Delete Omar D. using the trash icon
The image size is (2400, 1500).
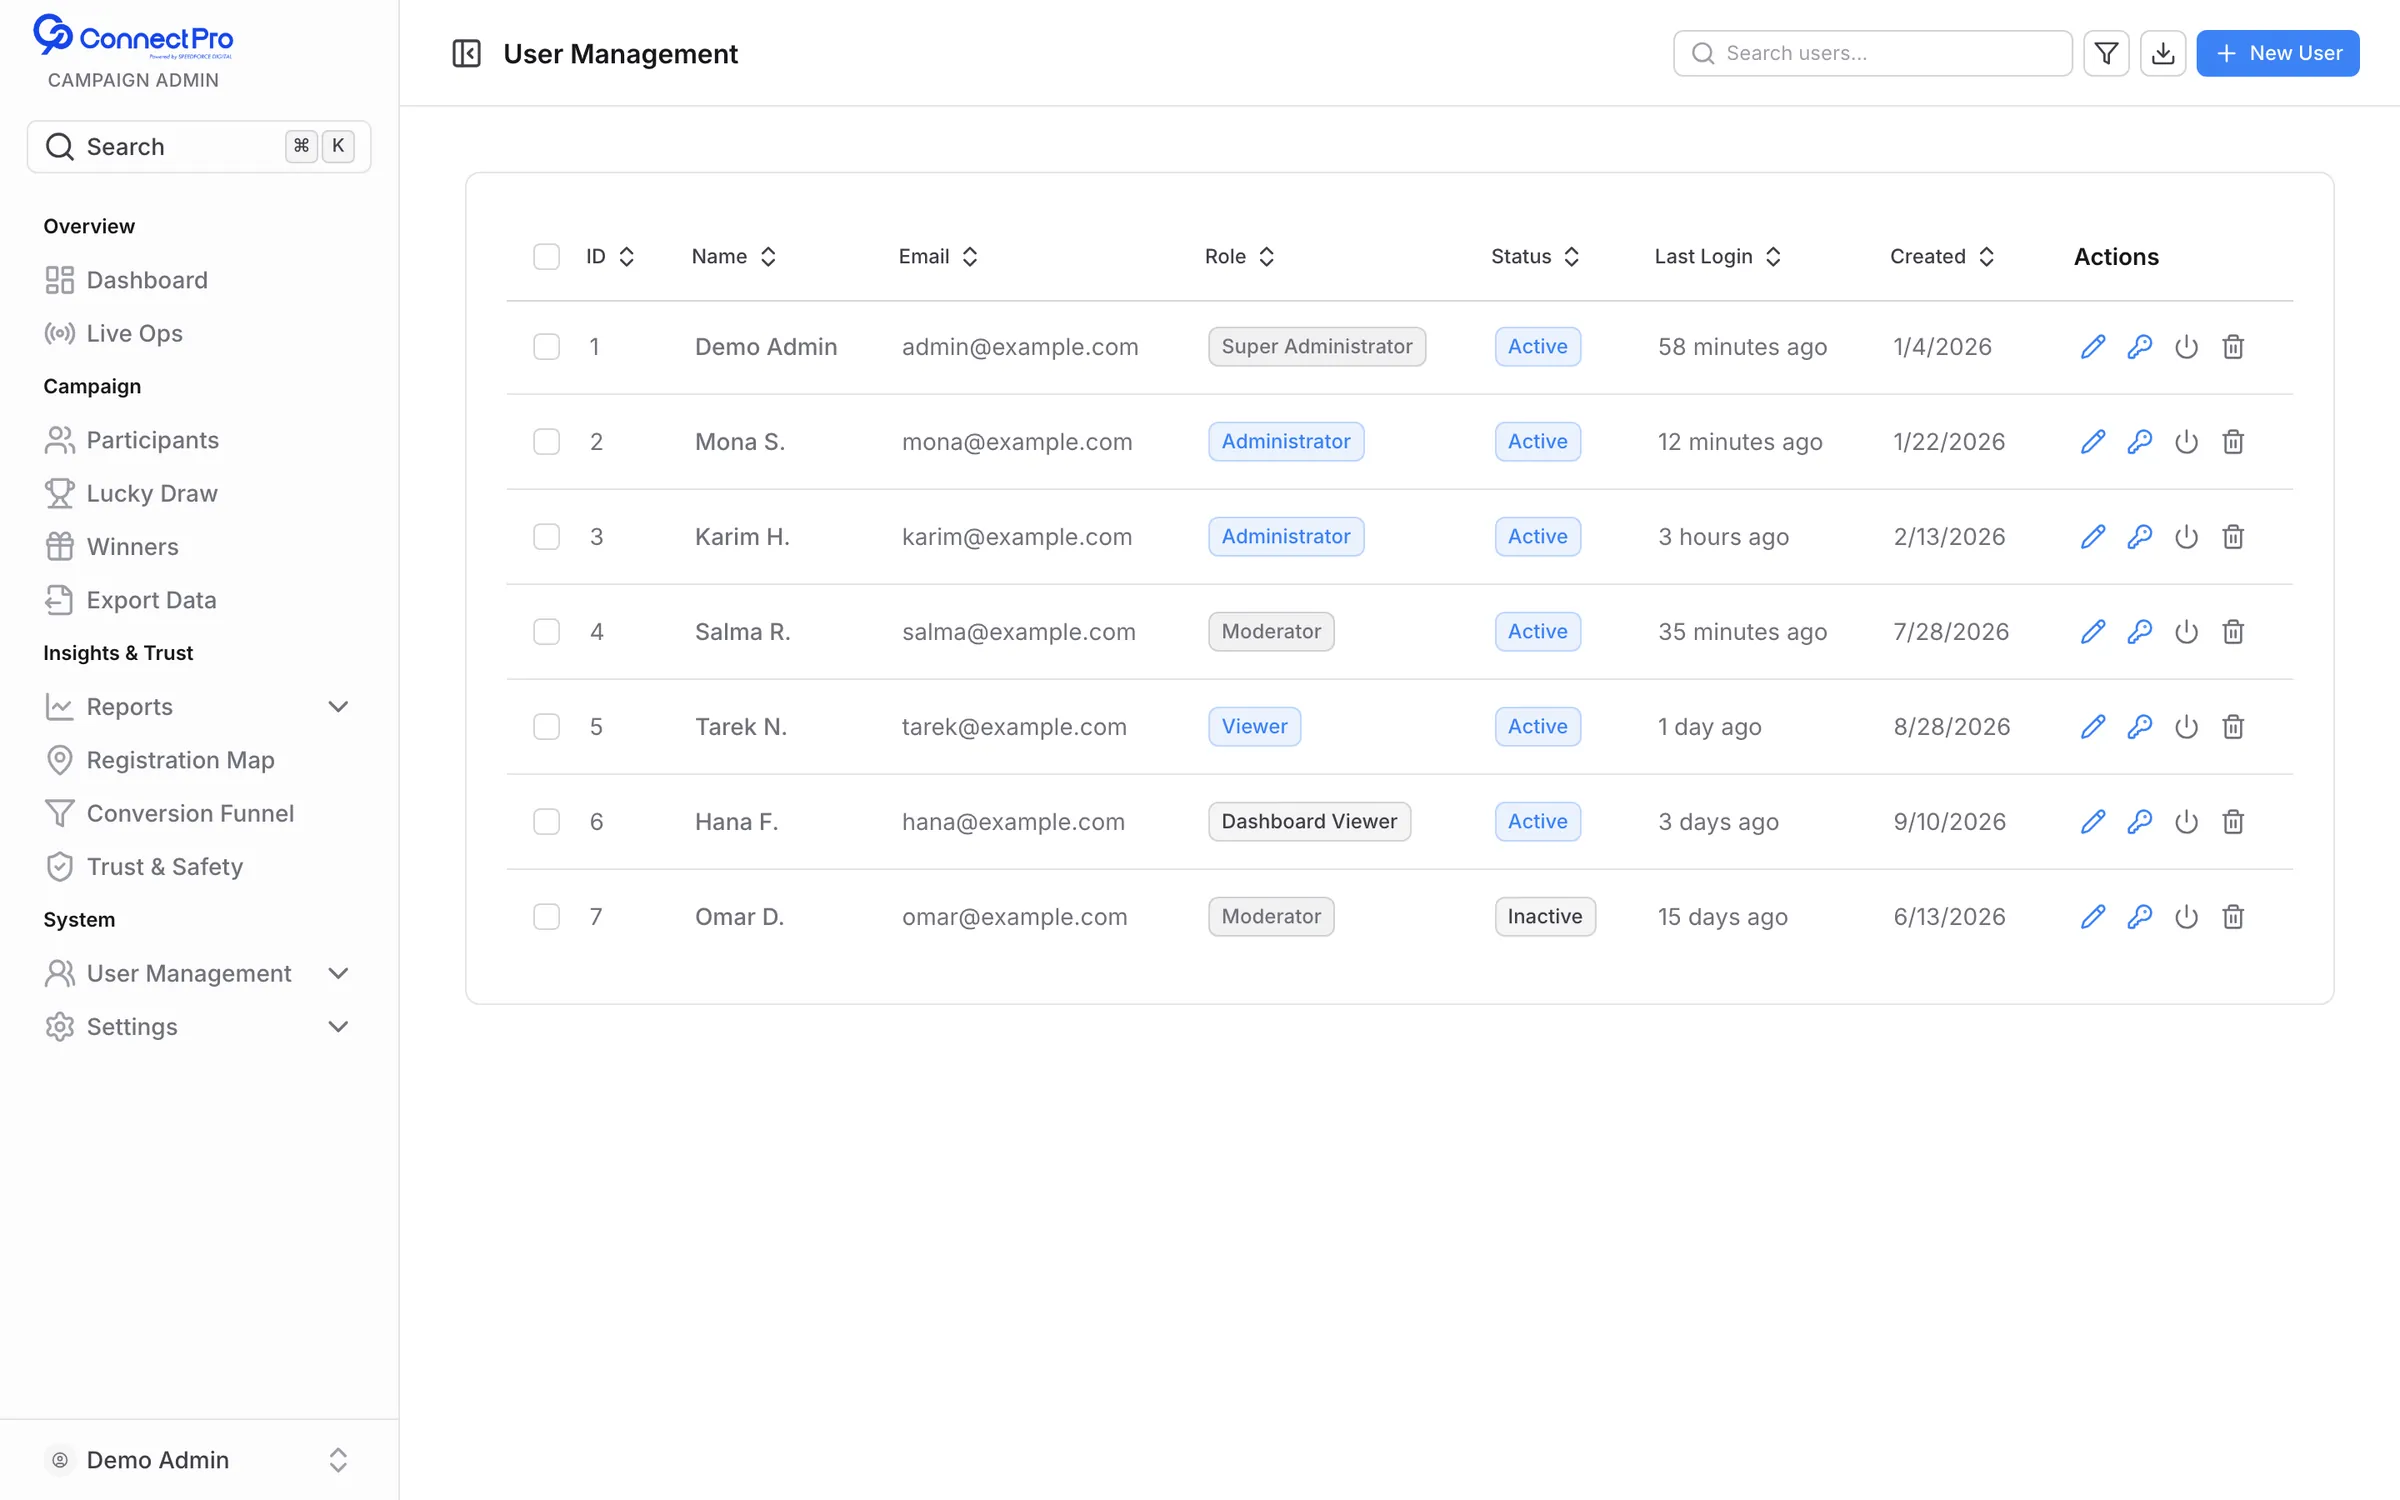(x=2233, y=917)
